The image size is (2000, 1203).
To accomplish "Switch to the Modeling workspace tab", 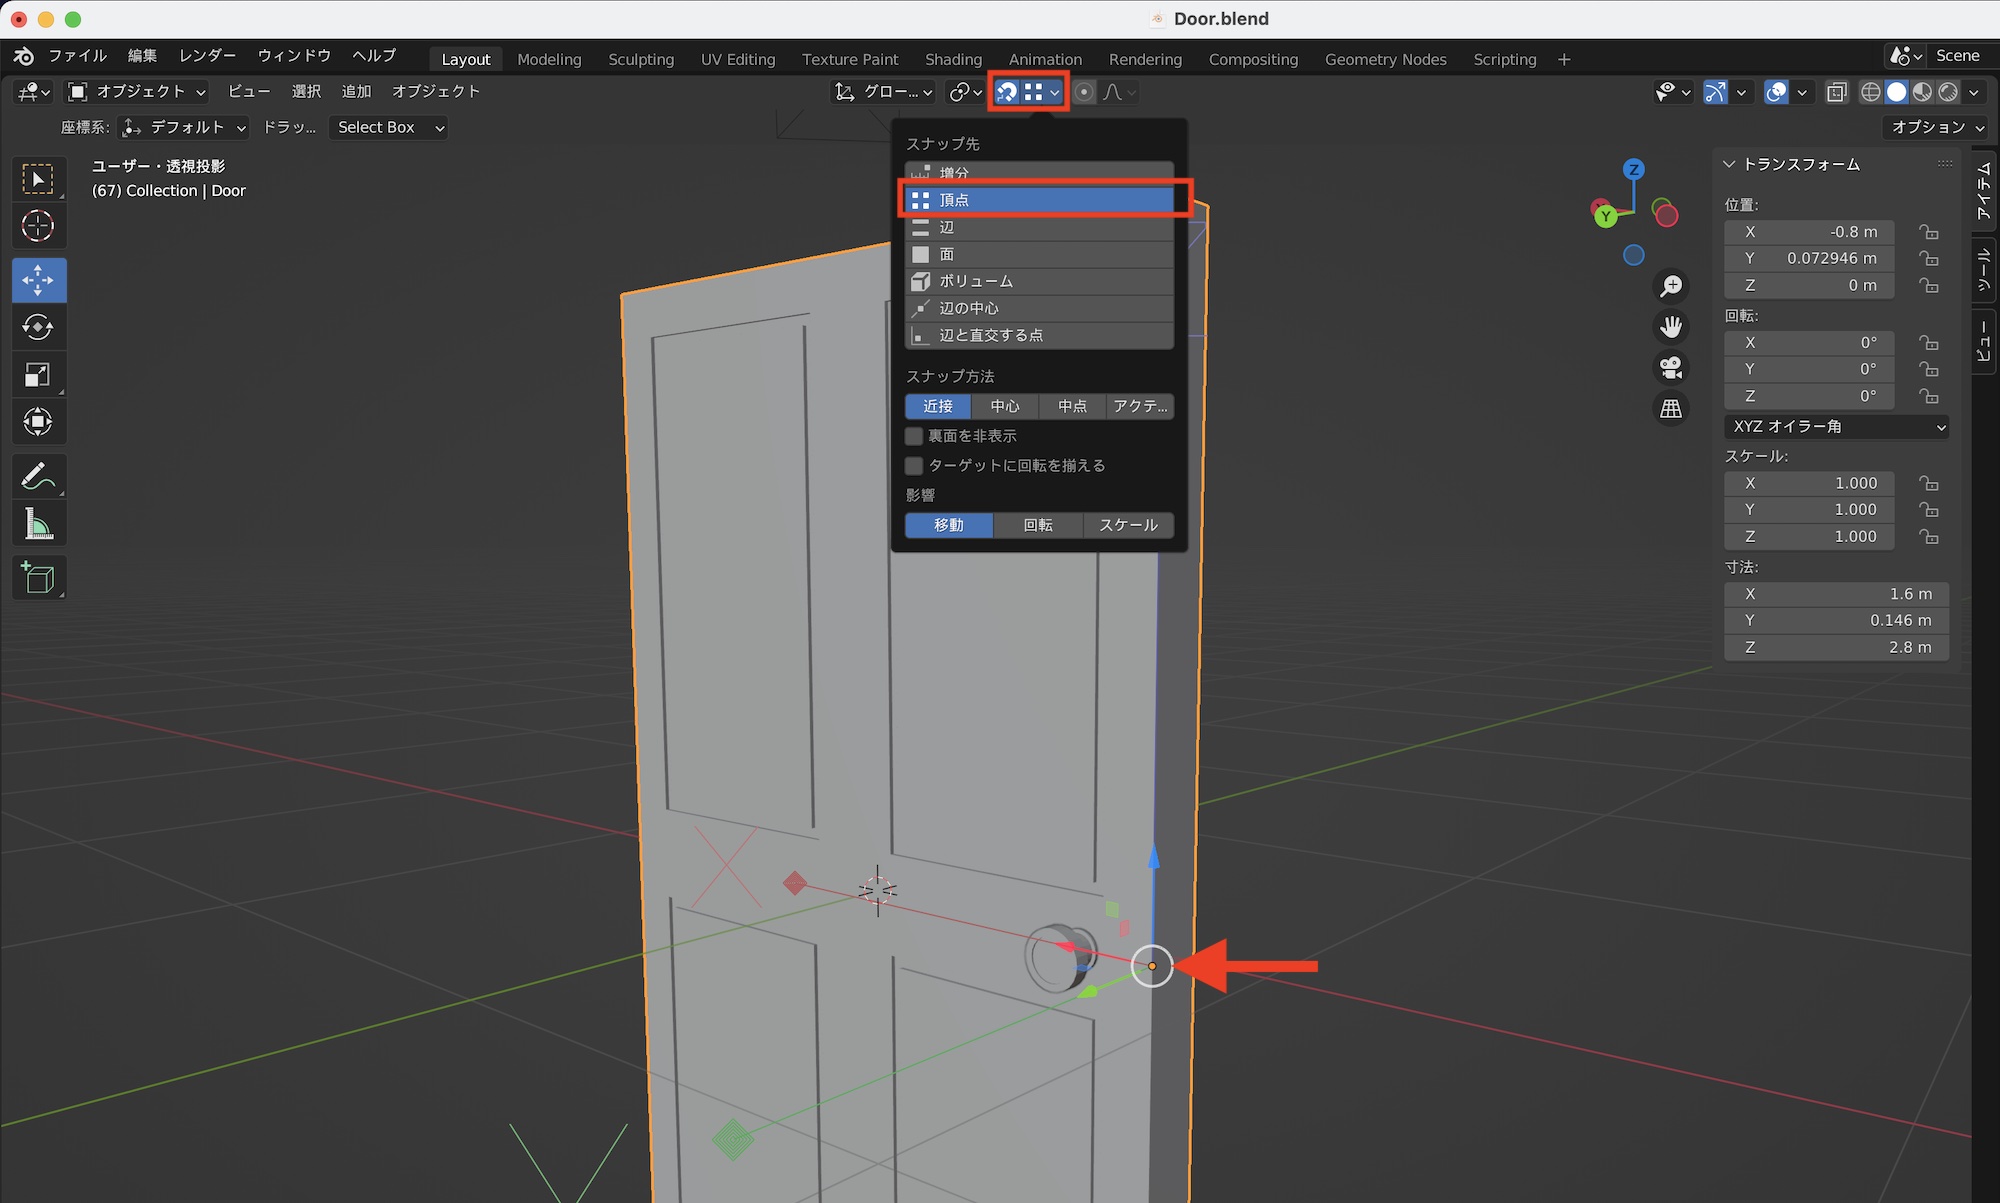I will (549, 59).
